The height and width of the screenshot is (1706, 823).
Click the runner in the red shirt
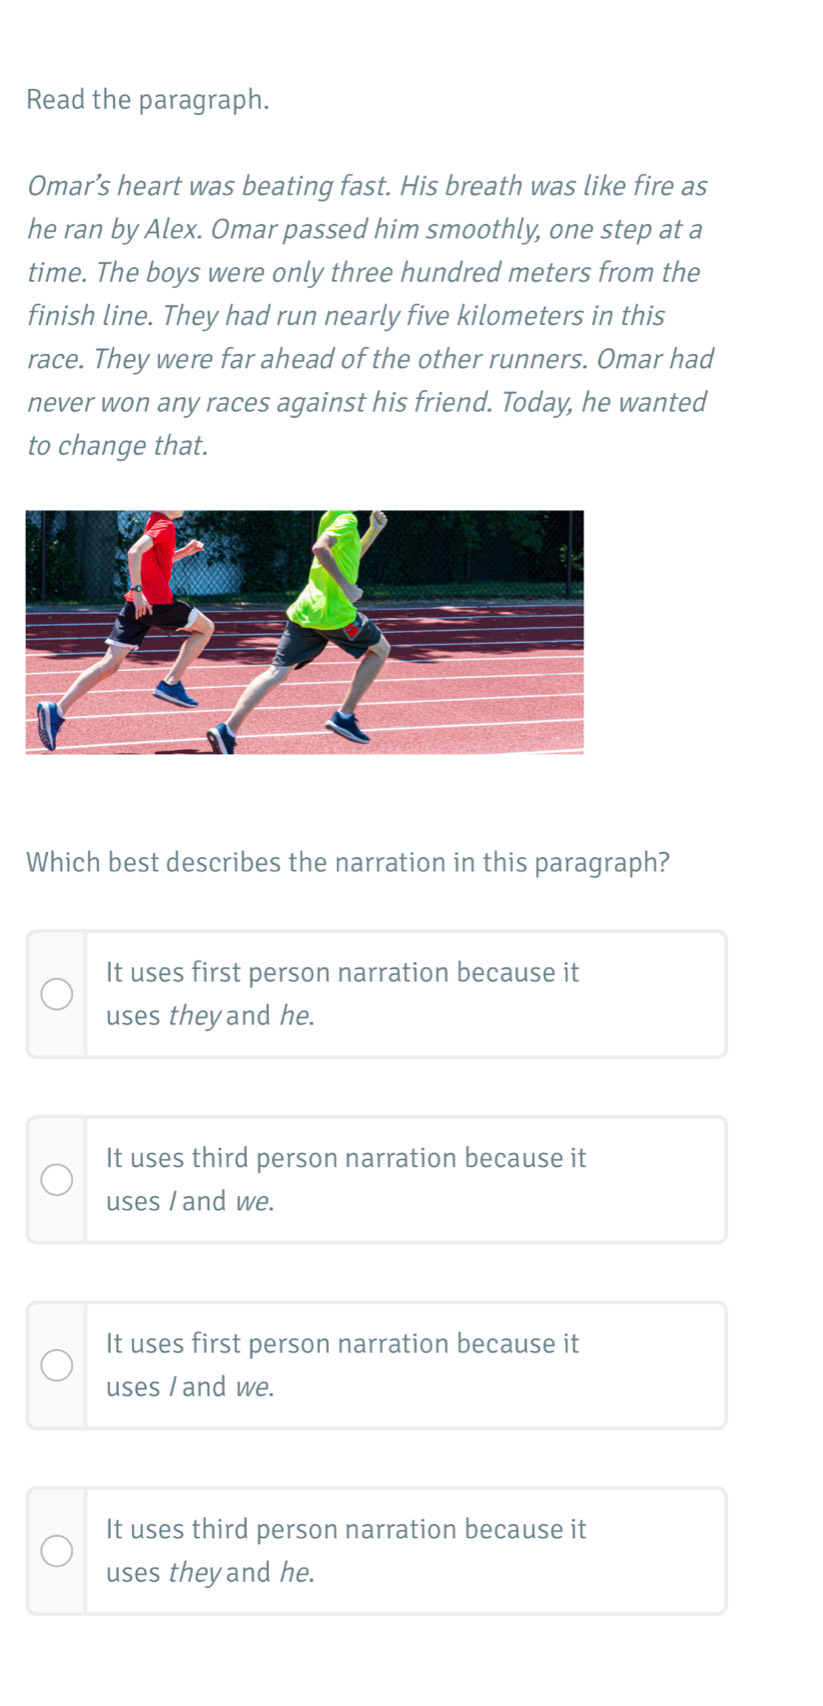[135, 625]
